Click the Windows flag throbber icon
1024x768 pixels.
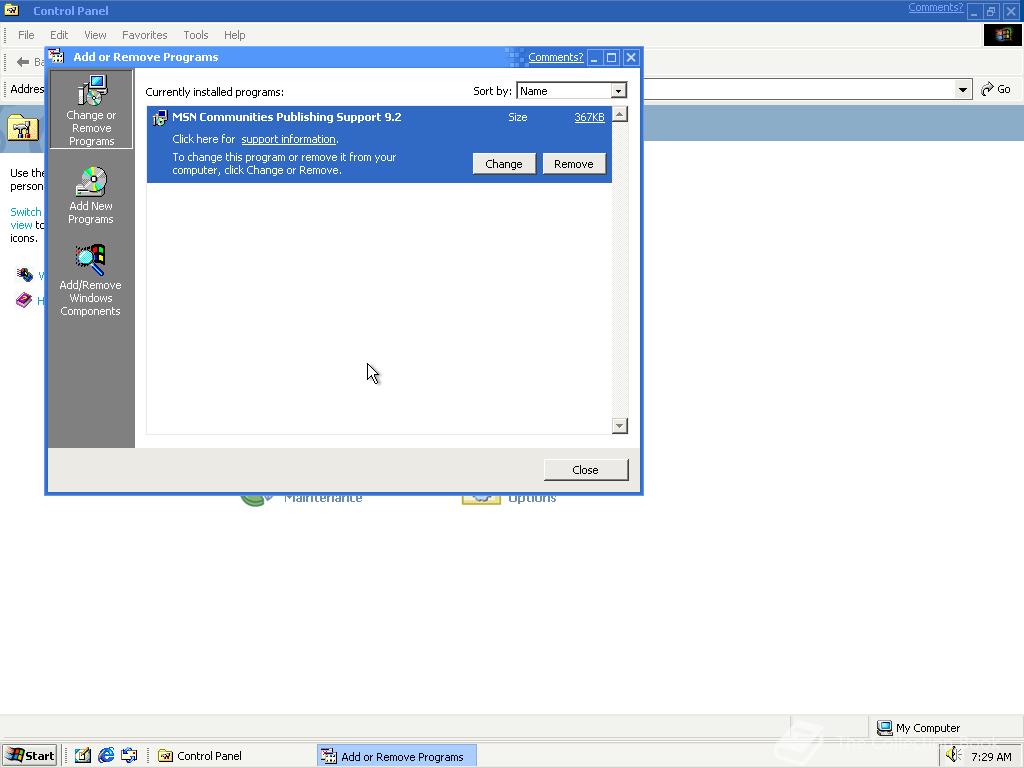(1002, 35)
